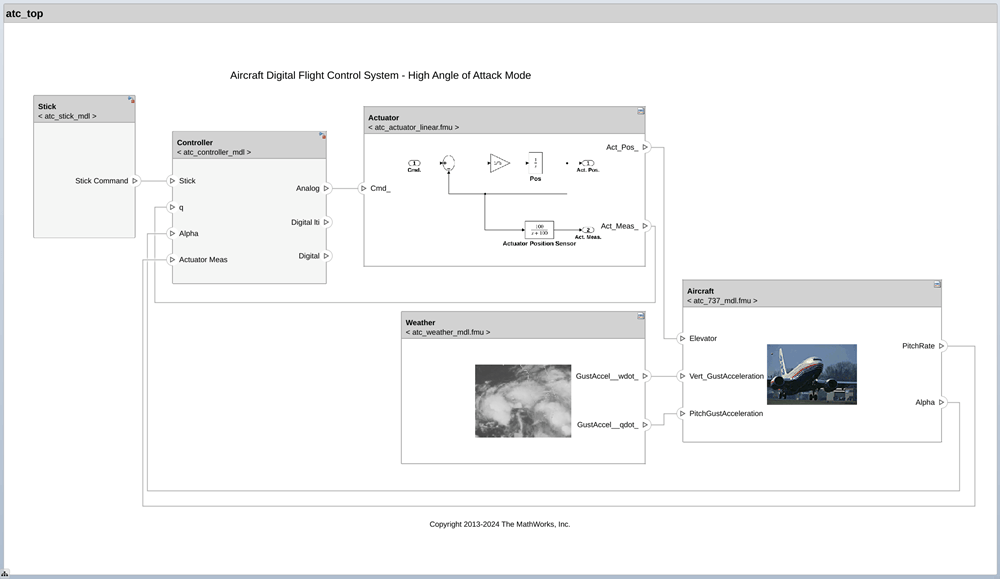Click the Copyright 2013-2024 MathWorks text

point(499,524)
